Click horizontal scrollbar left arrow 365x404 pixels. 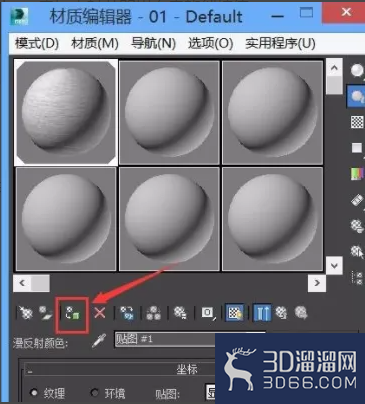[x=22, y=283]
